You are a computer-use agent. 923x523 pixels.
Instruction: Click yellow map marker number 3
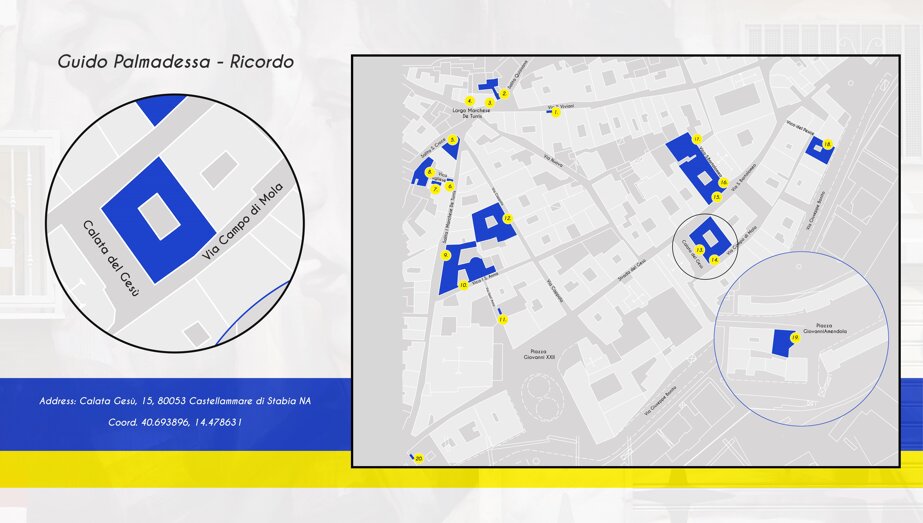tap(490, 102)
